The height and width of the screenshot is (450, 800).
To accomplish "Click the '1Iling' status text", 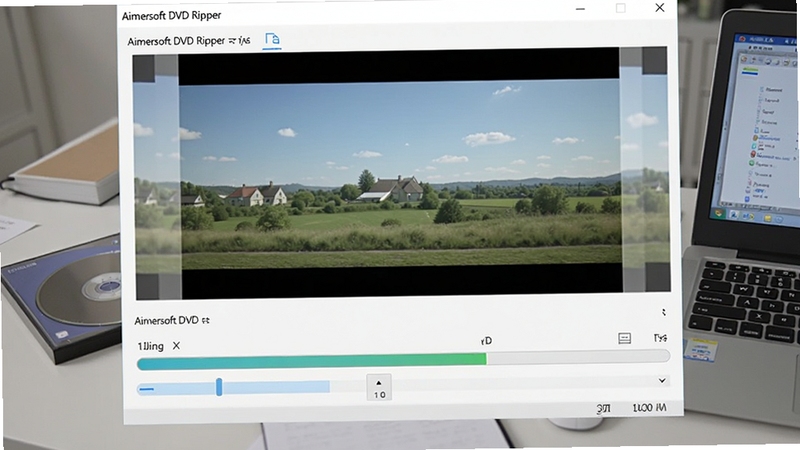I will 151,346.
